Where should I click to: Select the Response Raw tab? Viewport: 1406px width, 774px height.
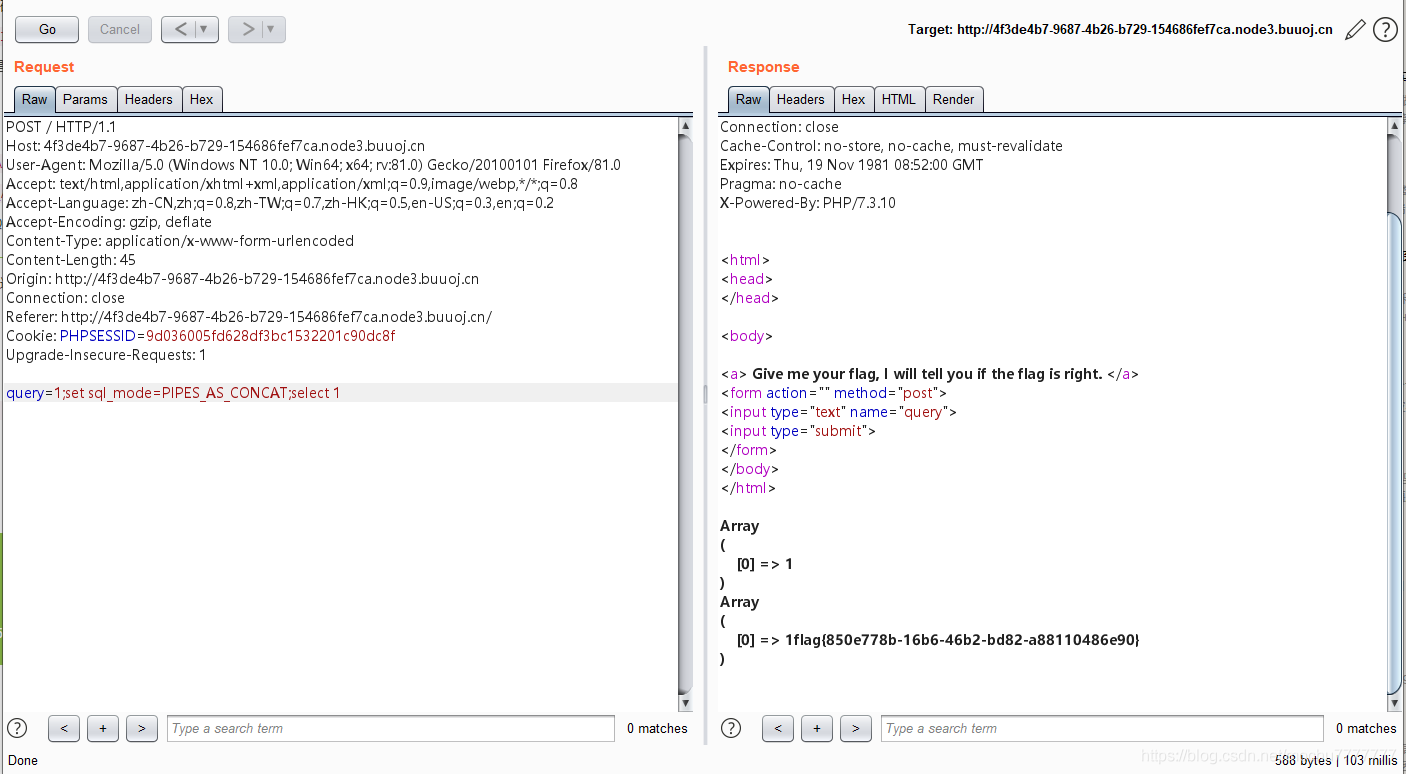[x=749, y=99]
